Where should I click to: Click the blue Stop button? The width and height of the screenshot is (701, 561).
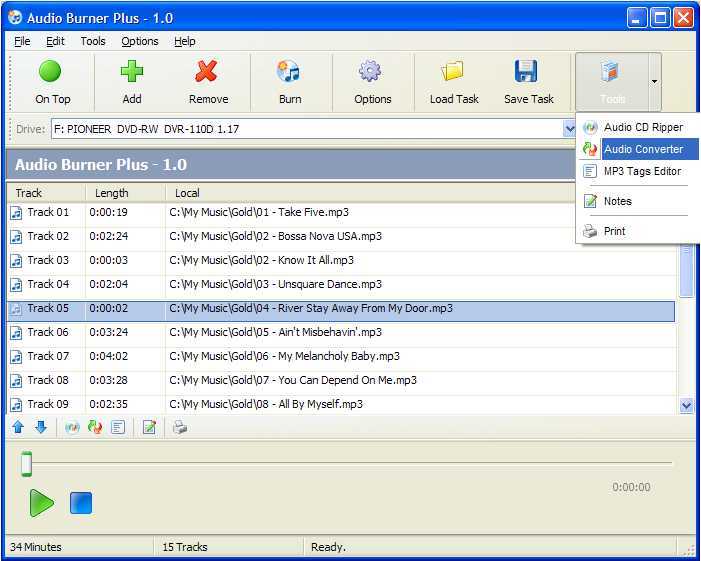(81, 503)
